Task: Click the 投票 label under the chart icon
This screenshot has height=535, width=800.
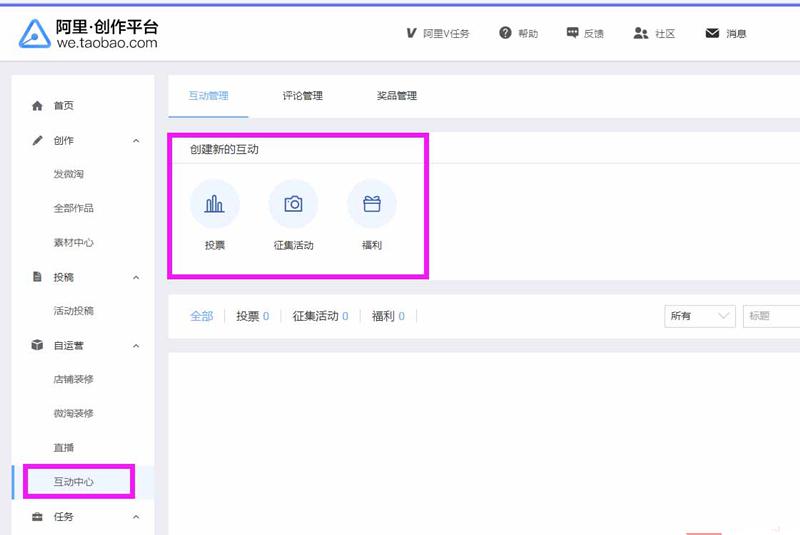Action: tap(214, 245)
